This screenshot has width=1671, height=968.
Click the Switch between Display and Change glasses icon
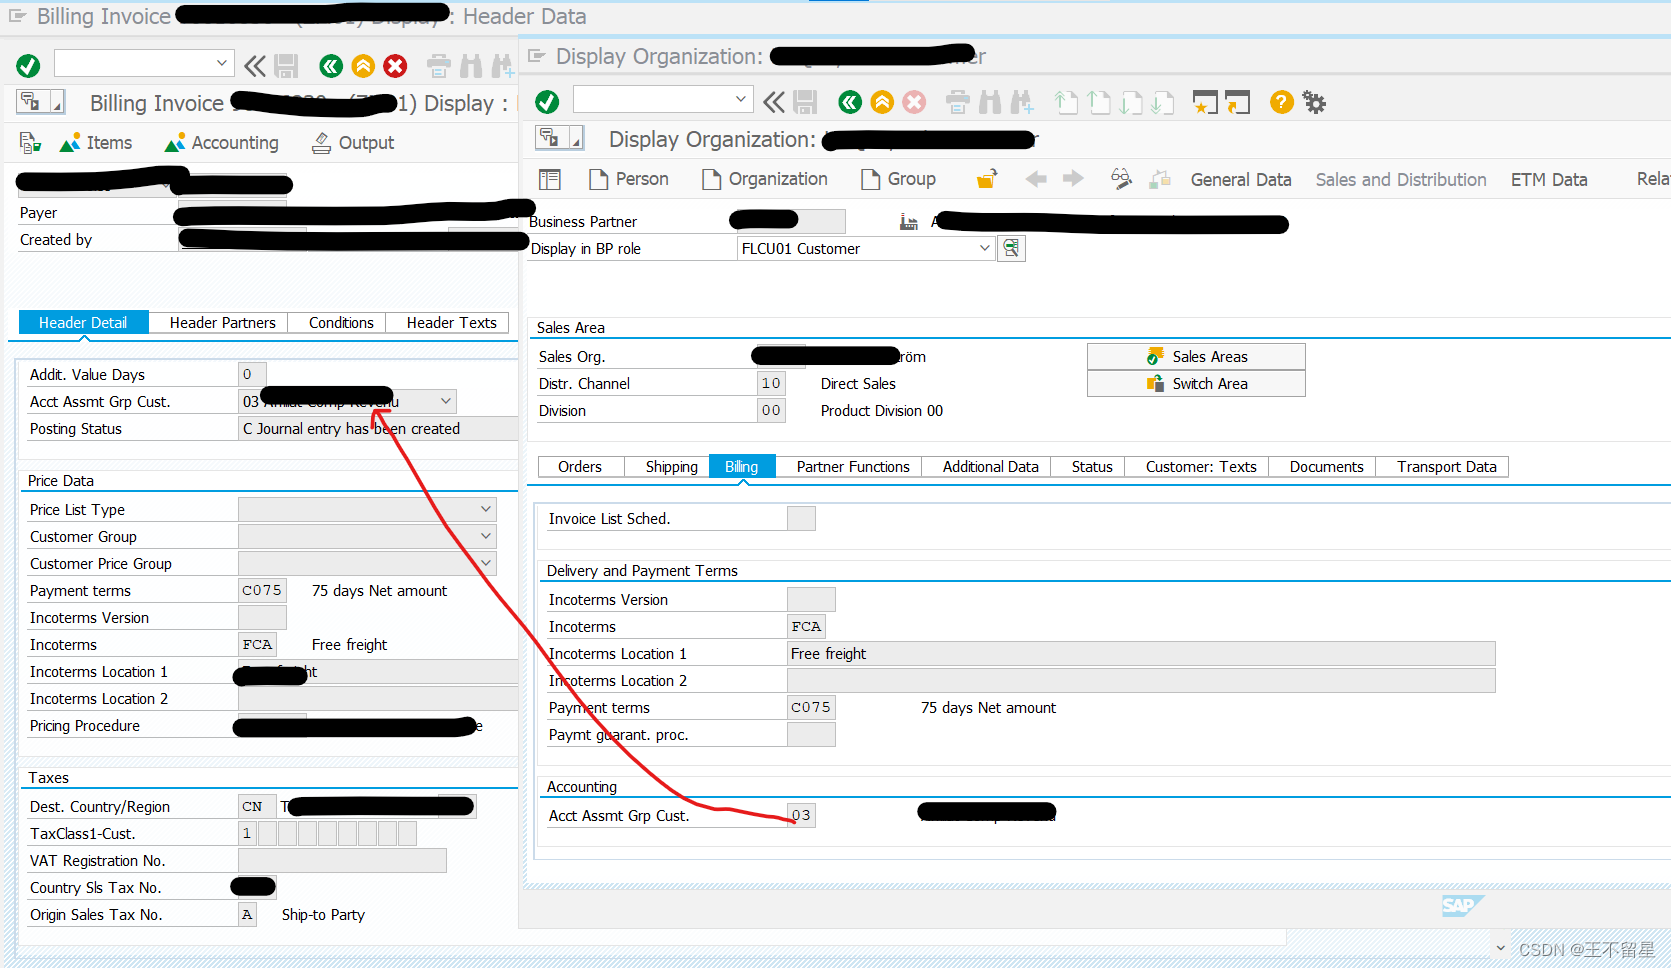coord(1121,179)
